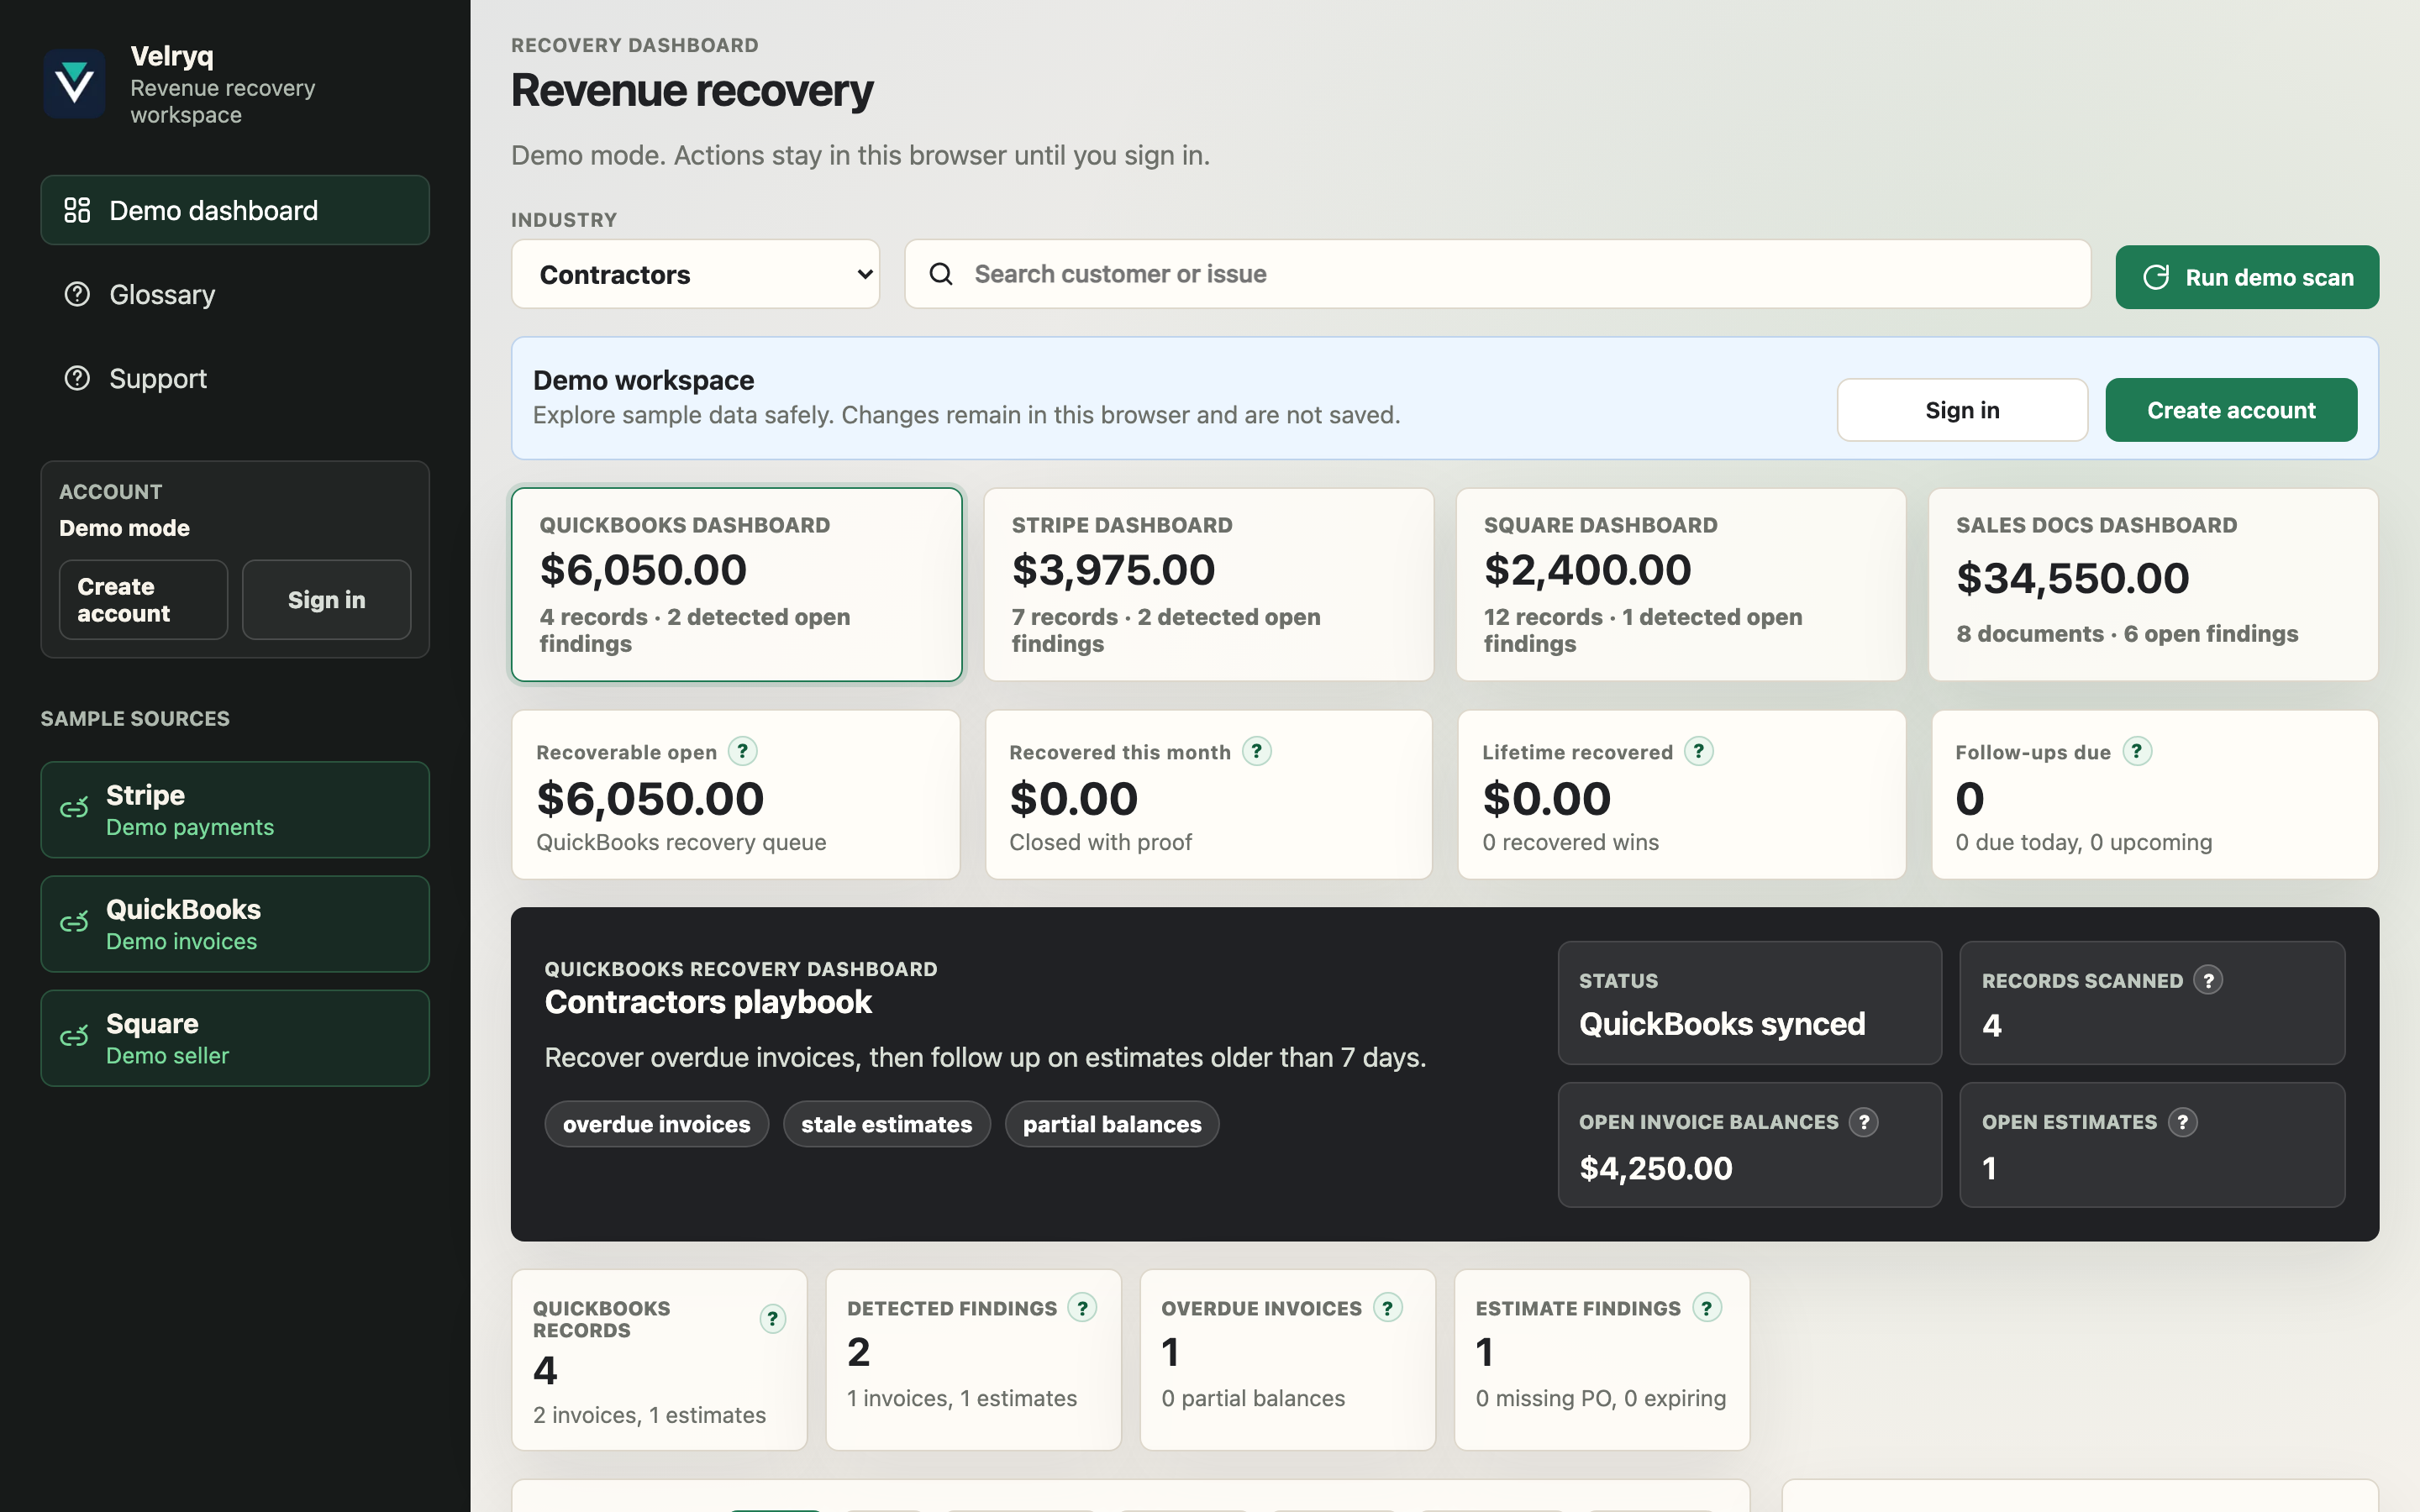Click the Stripe source link icon
Viewport: 2420px width, 1512px height.
(74, 809)
